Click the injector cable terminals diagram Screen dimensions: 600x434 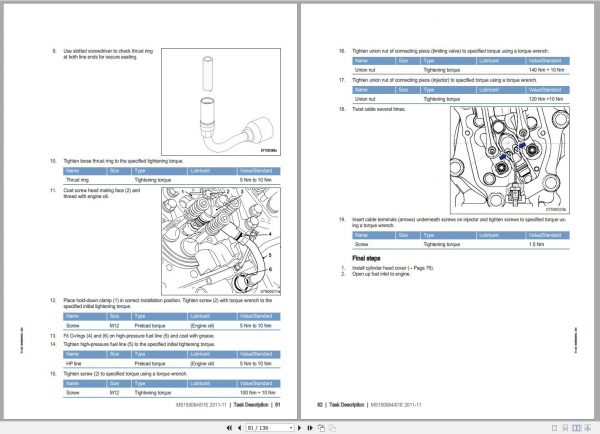click(510, 160)
